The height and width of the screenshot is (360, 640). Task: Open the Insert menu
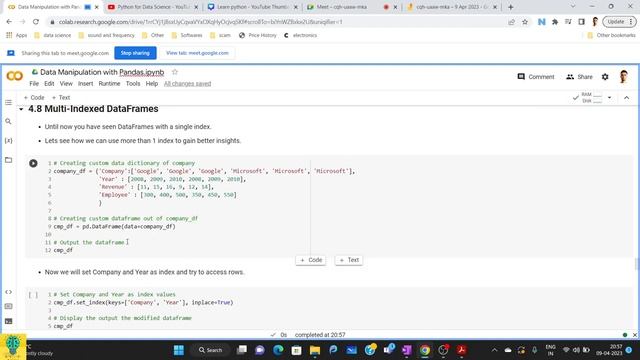pyautogui.click(x=85, y=84)
